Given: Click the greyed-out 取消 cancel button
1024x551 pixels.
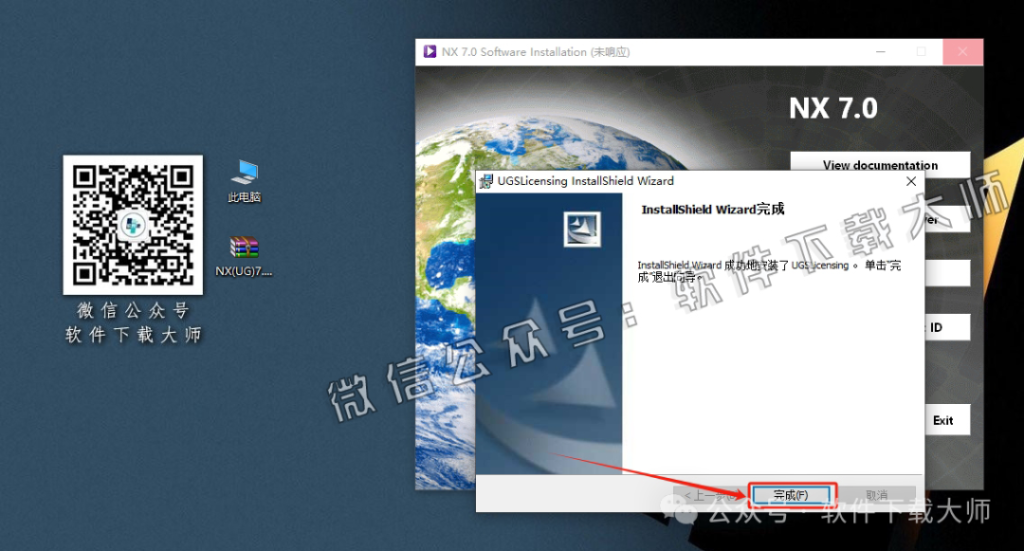Looking at the screenshot, I should pos(876,495).
